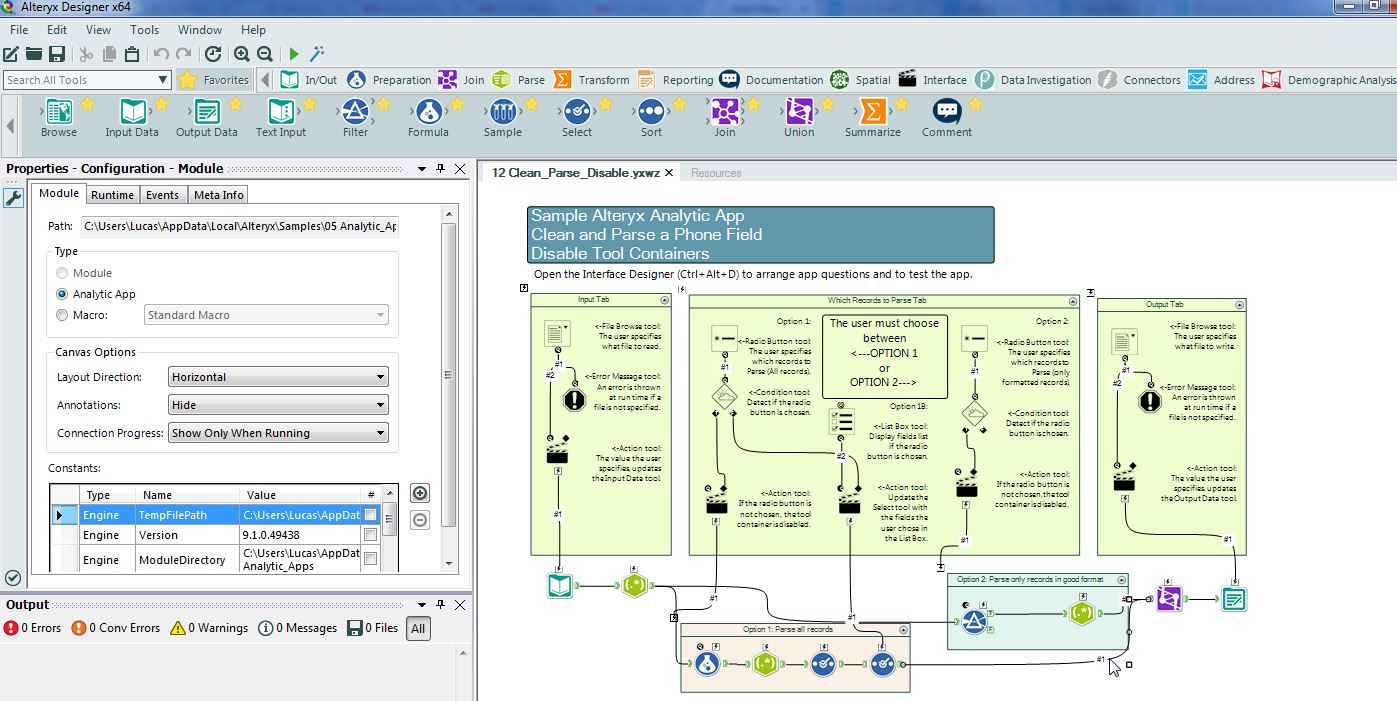The width and height of the screenshot is (1397, 701).
Task: Open the Layout Direction dropdown
Action: pos(278,377)
